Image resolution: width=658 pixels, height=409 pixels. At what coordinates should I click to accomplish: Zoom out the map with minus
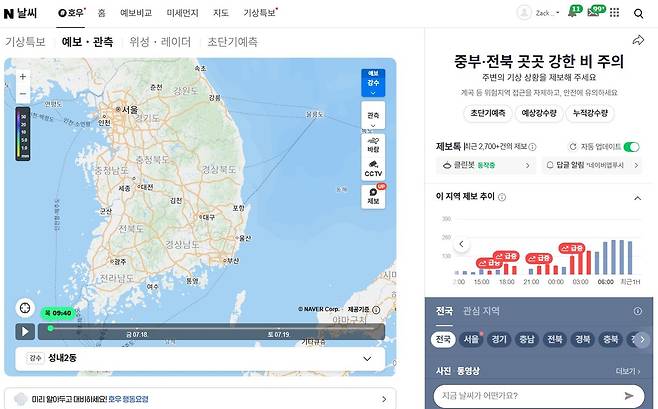23,94
